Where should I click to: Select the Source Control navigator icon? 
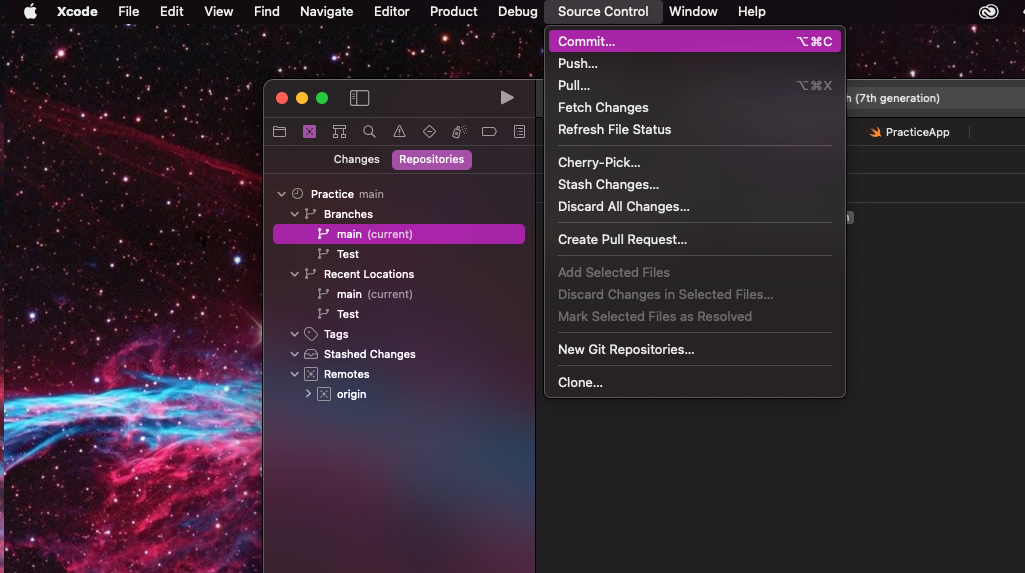309,131
